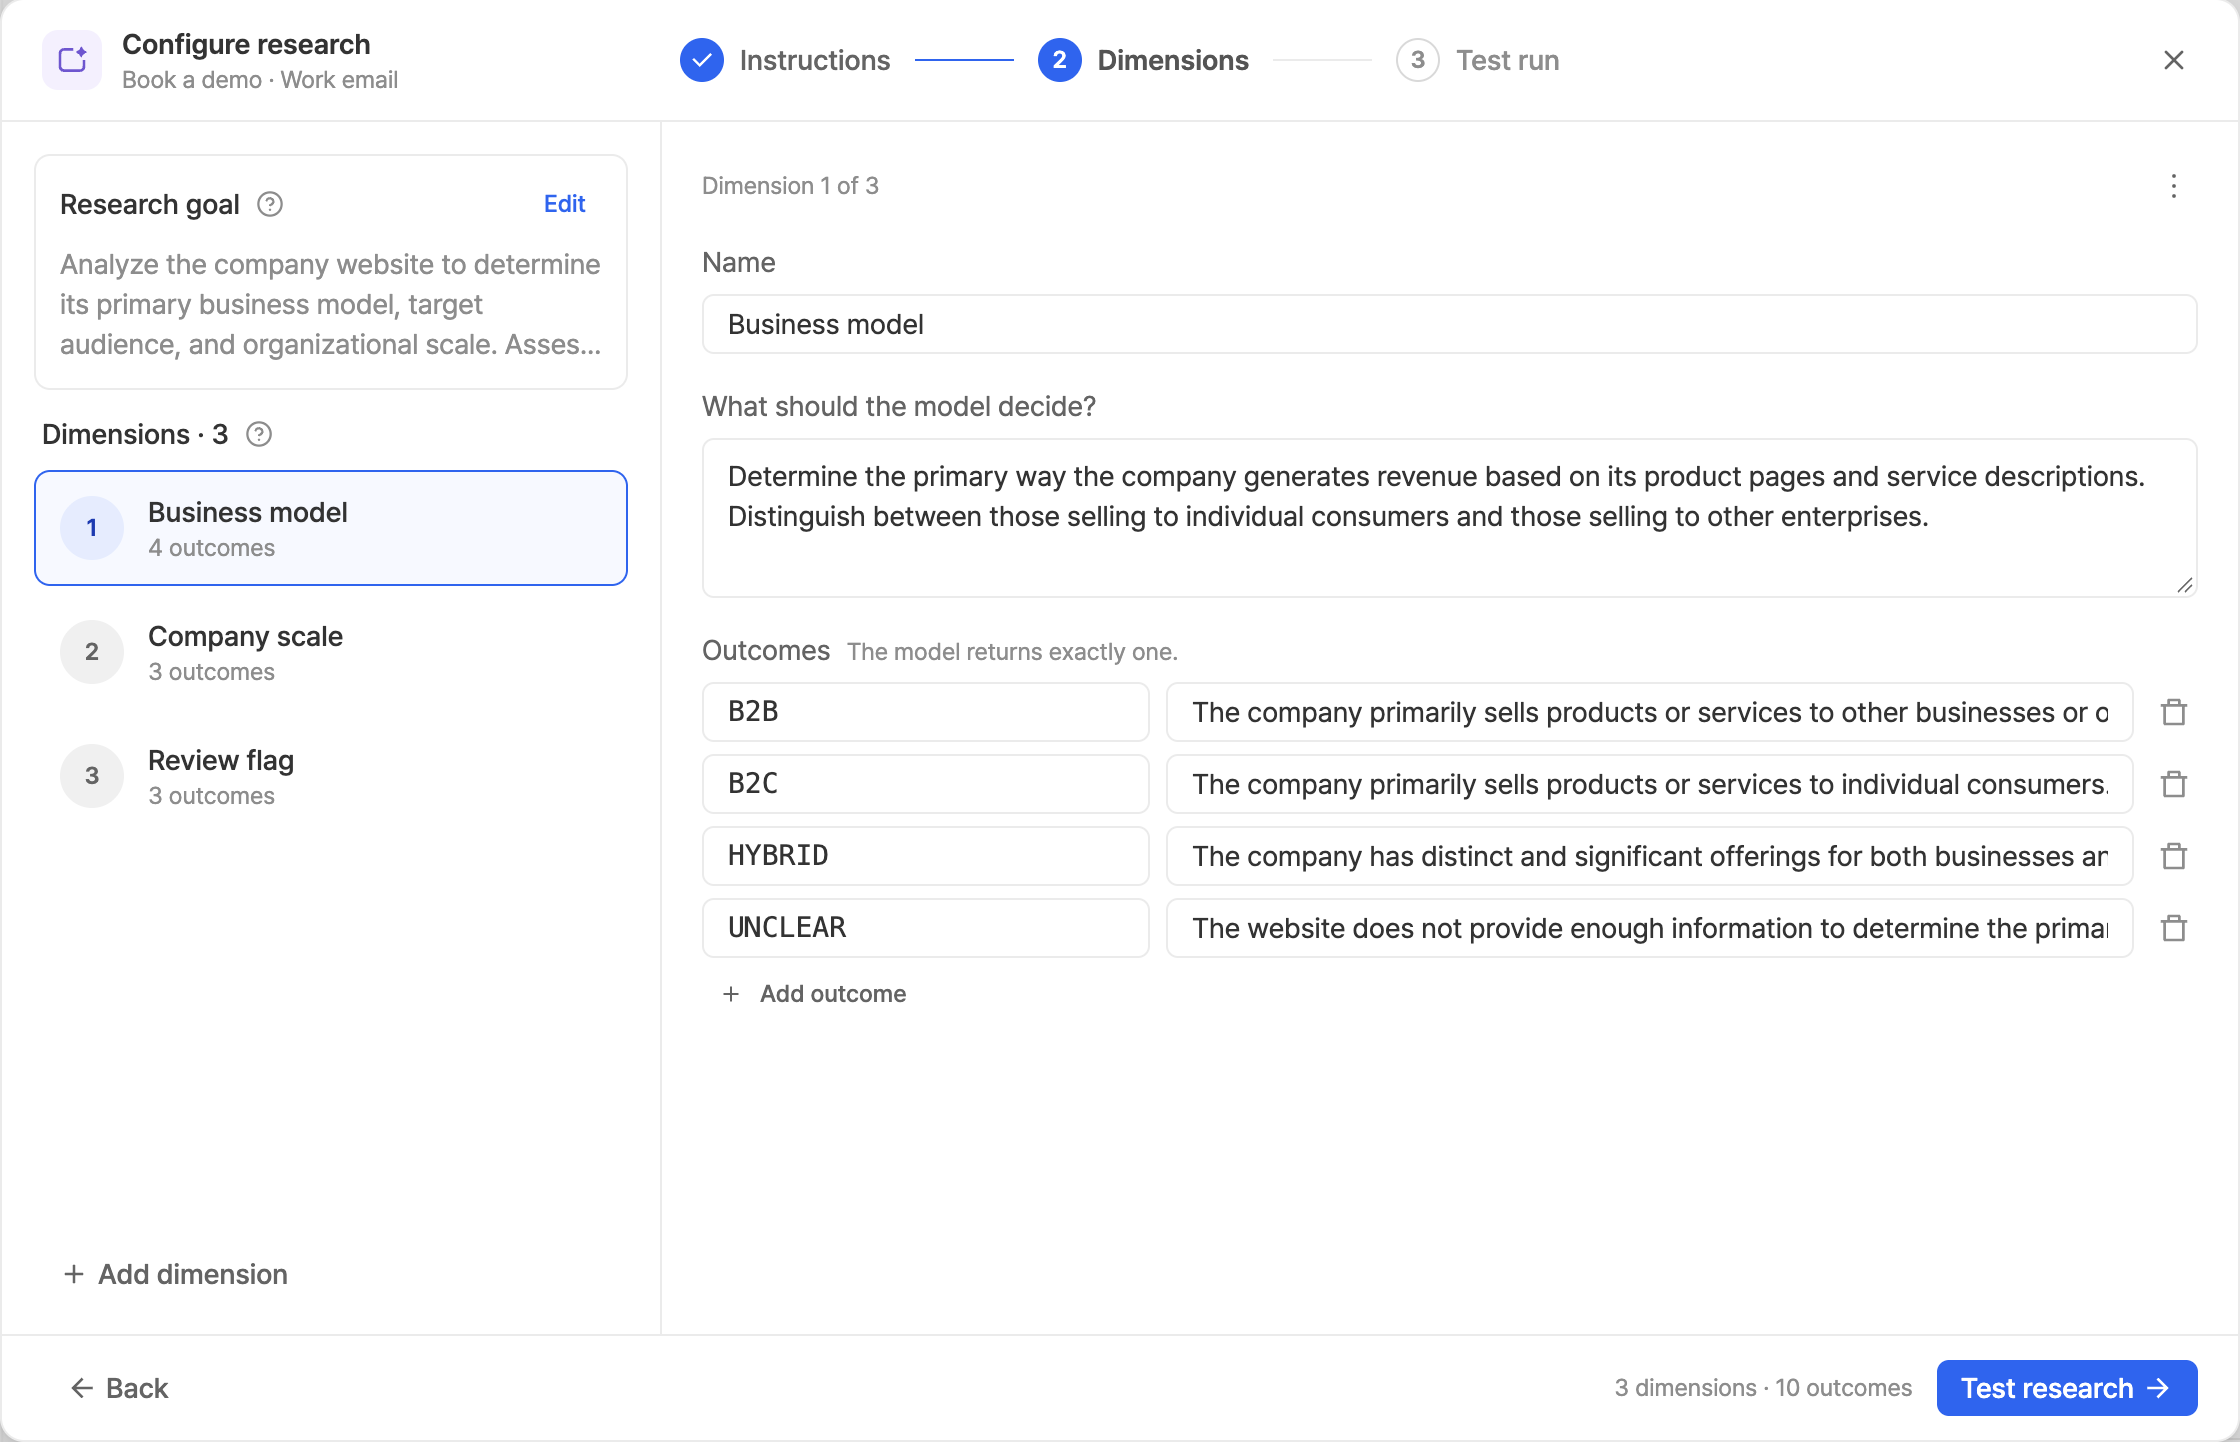
Task: Click the Research goal help icon
Action: coord(270,204)
